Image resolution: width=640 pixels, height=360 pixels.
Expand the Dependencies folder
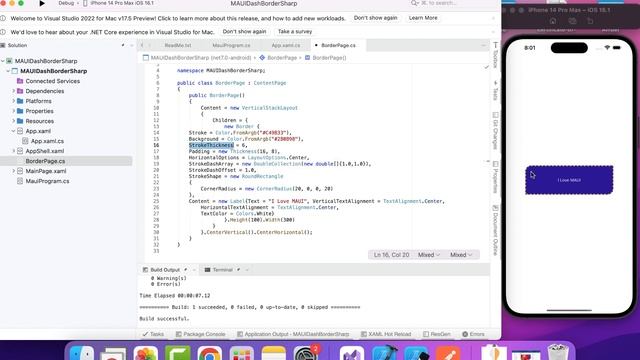click(x=13, y=91)
